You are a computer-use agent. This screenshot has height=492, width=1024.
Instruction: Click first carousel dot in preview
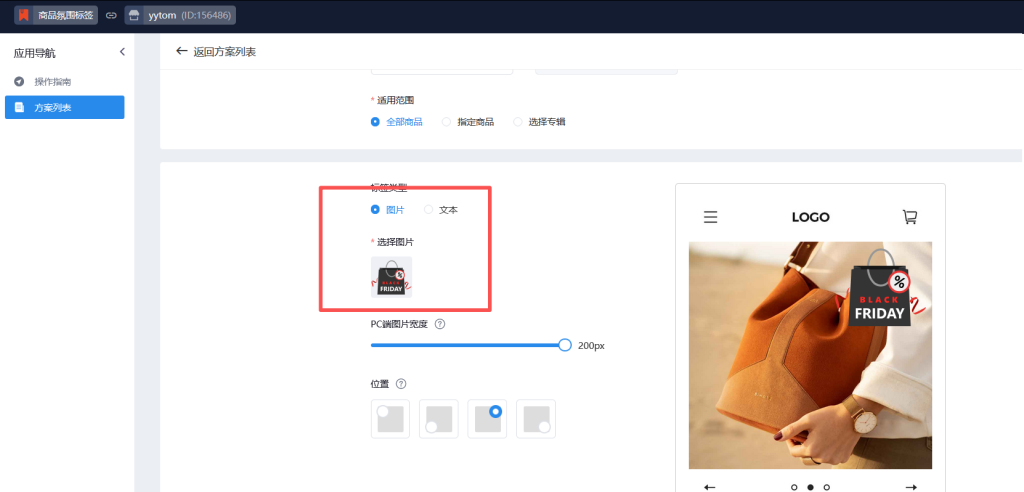[794, 487]
